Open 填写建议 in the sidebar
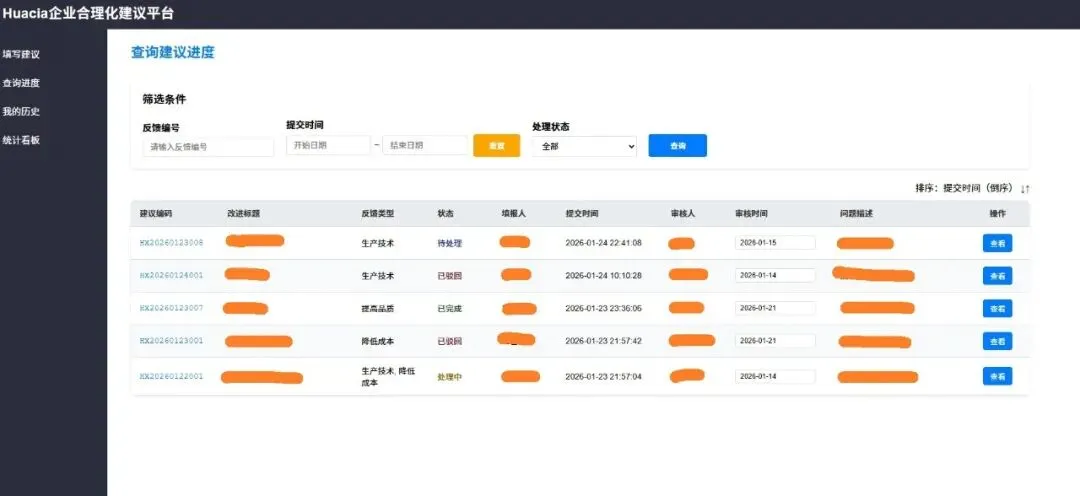Viewport: 1080px width, 496px height. click(21, 54)
